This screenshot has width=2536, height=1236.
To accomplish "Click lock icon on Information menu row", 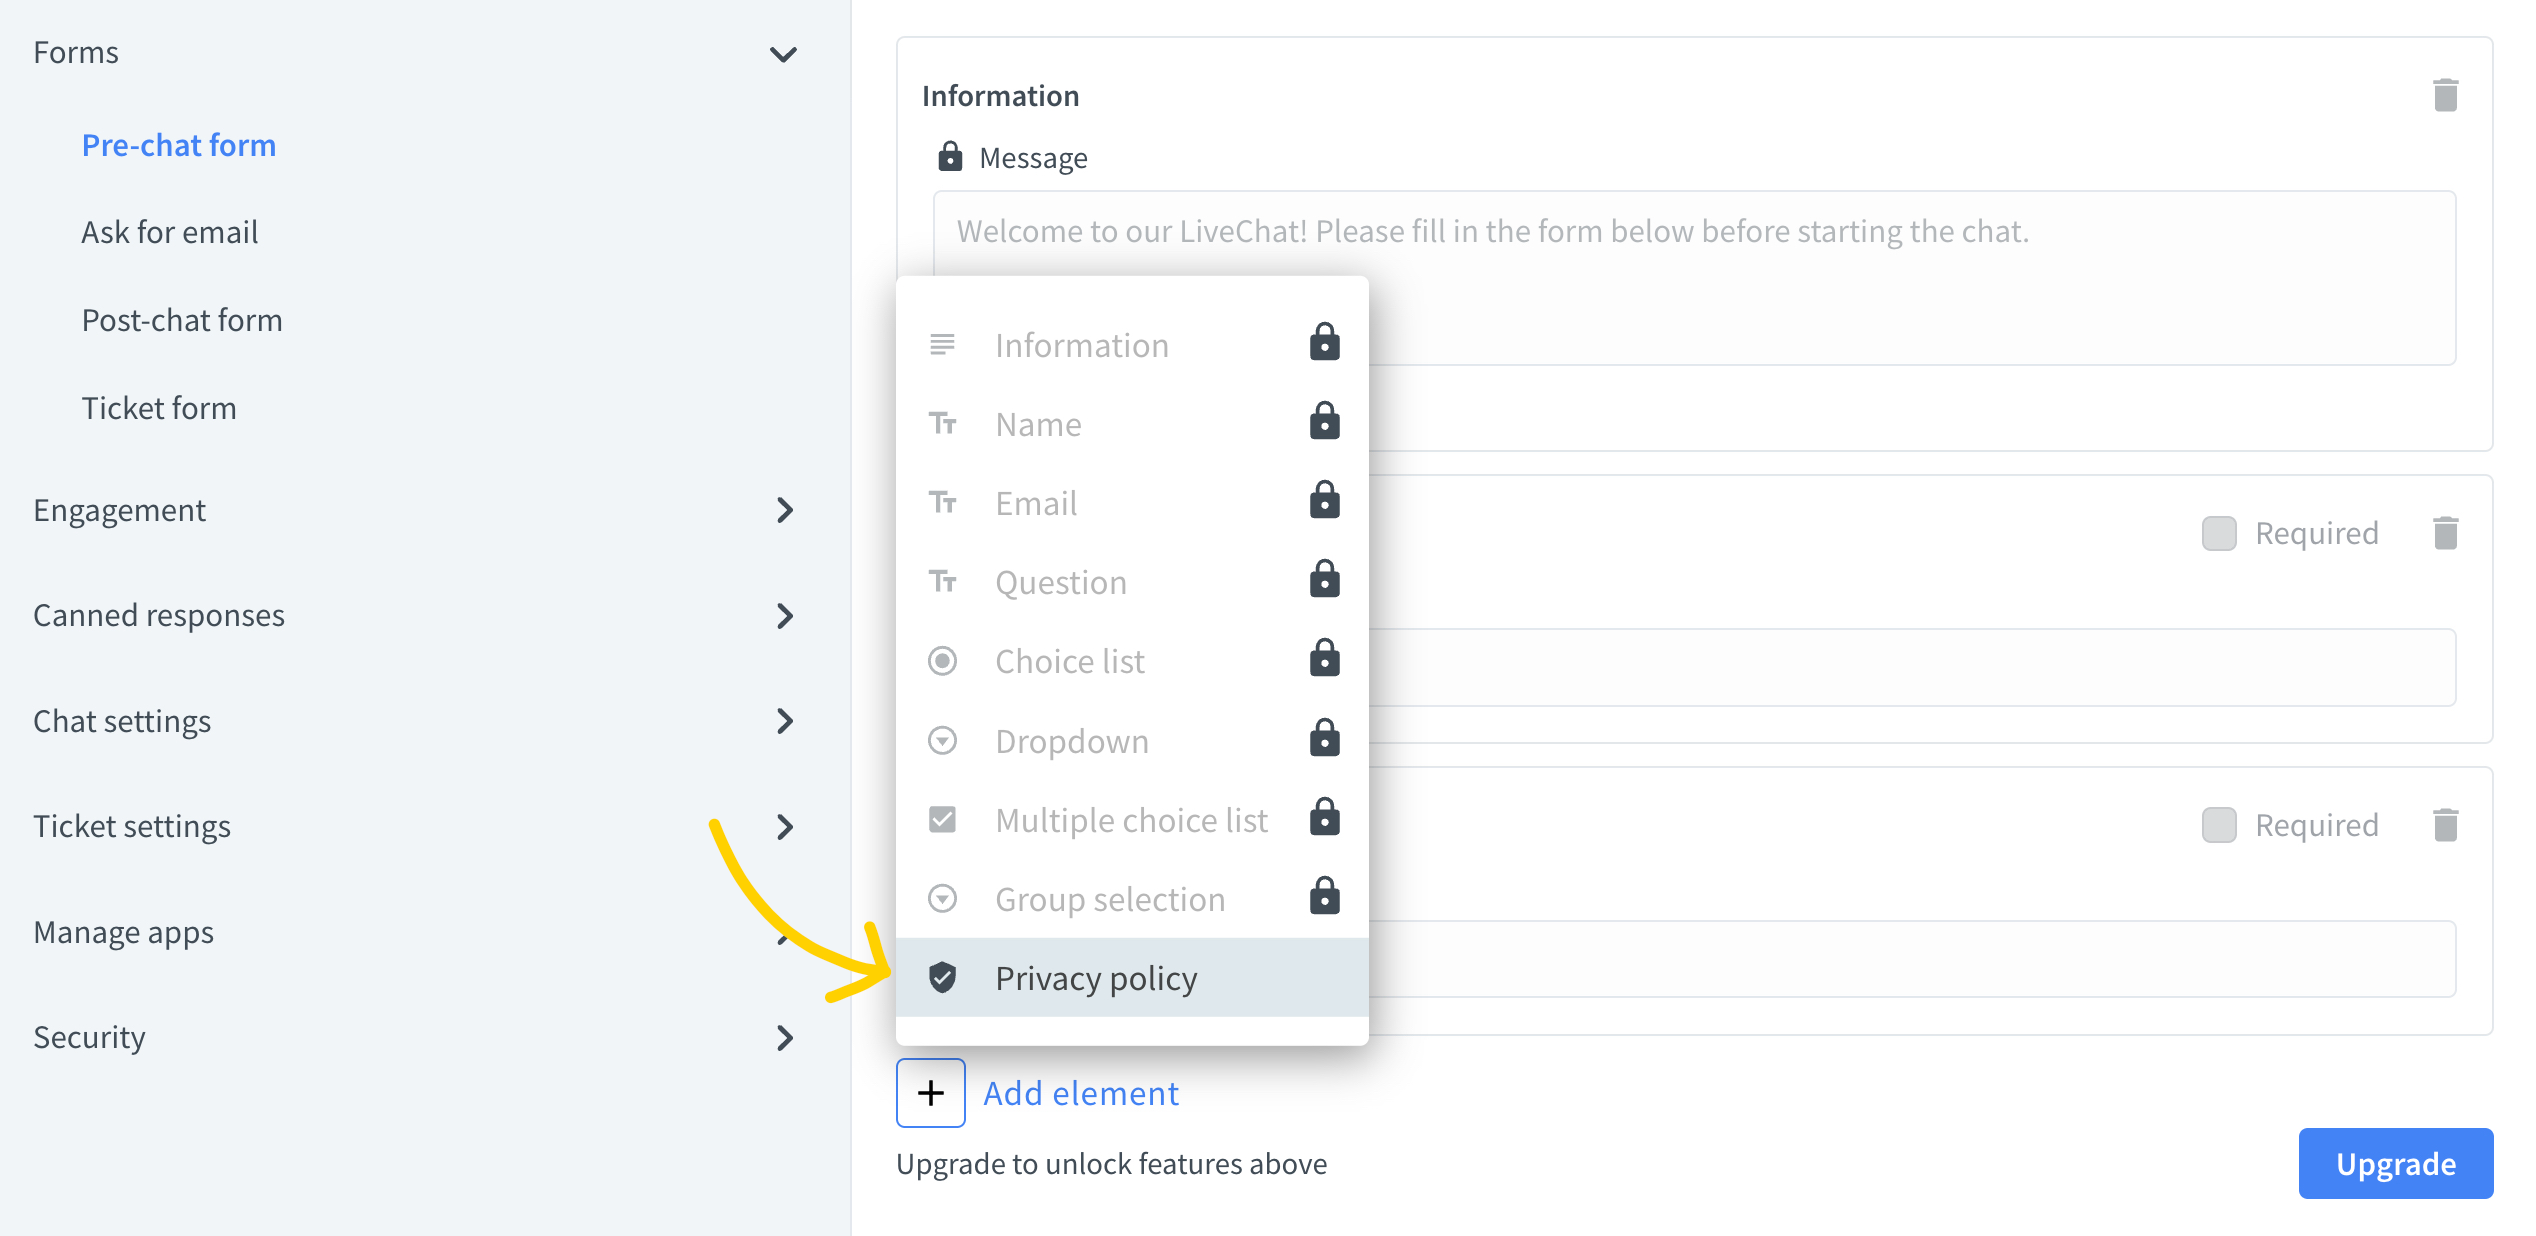I will coord(1324,342).
